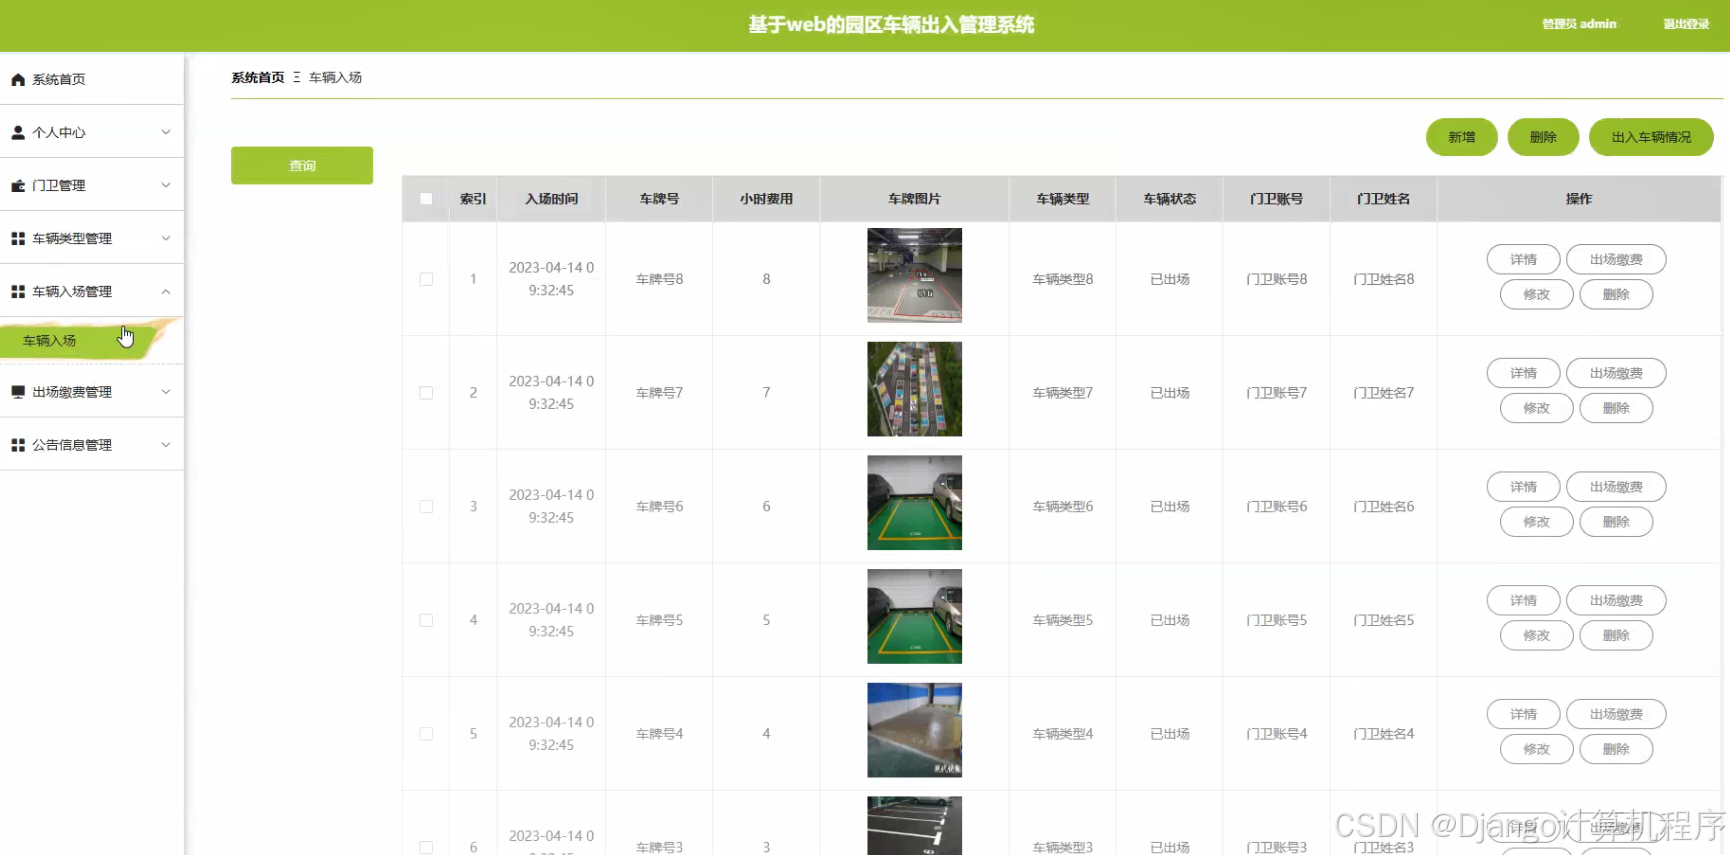Click the 小时费用 column header

[x=766, y=199]
